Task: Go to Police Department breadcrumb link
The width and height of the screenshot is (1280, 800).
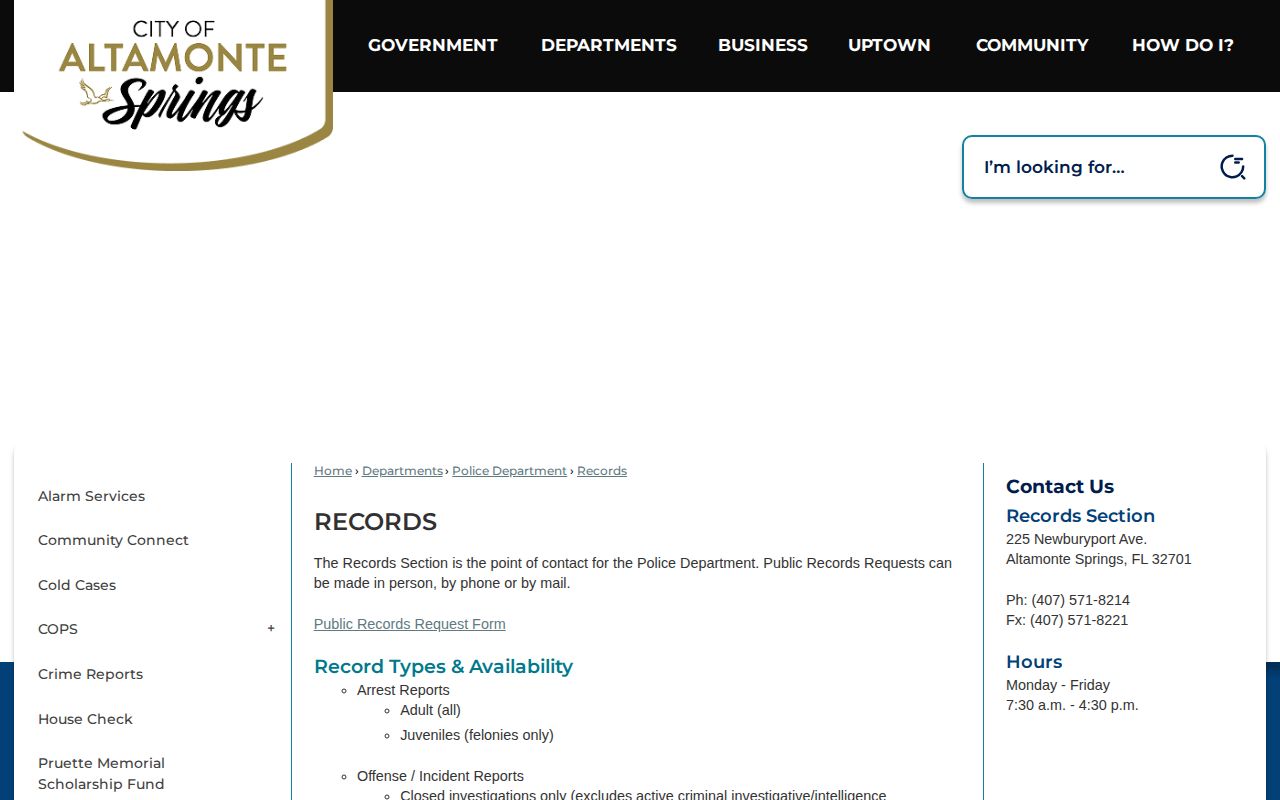Action: 509,471
